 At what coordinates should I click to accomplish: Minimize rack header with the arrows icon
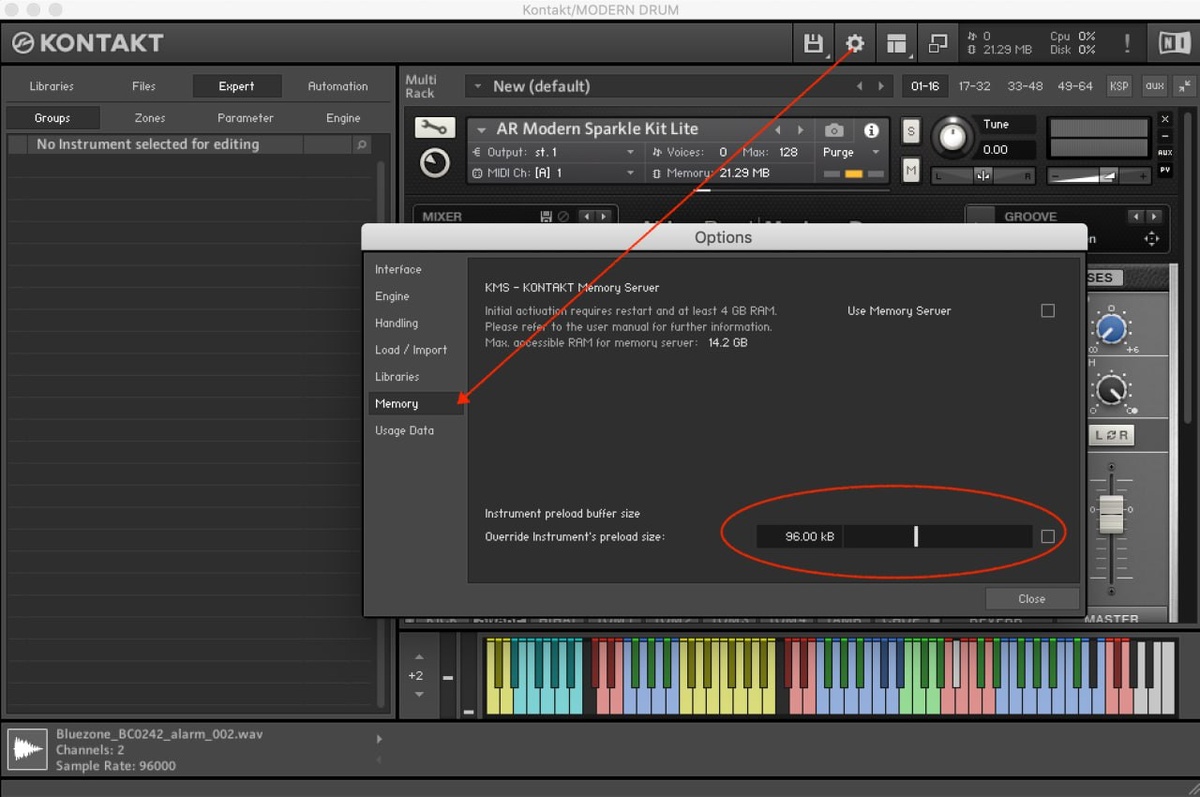point(1186,86)
